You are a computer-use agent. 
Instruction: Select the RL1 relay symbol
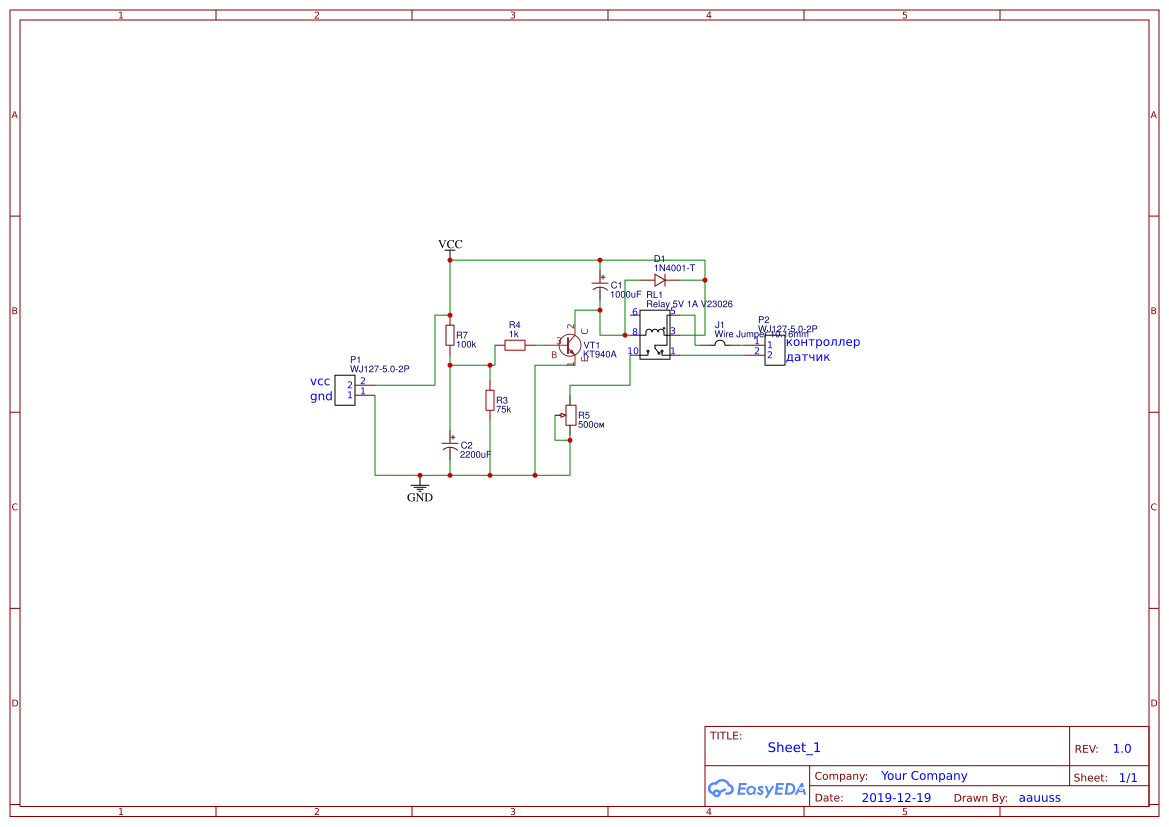point(655,335)
